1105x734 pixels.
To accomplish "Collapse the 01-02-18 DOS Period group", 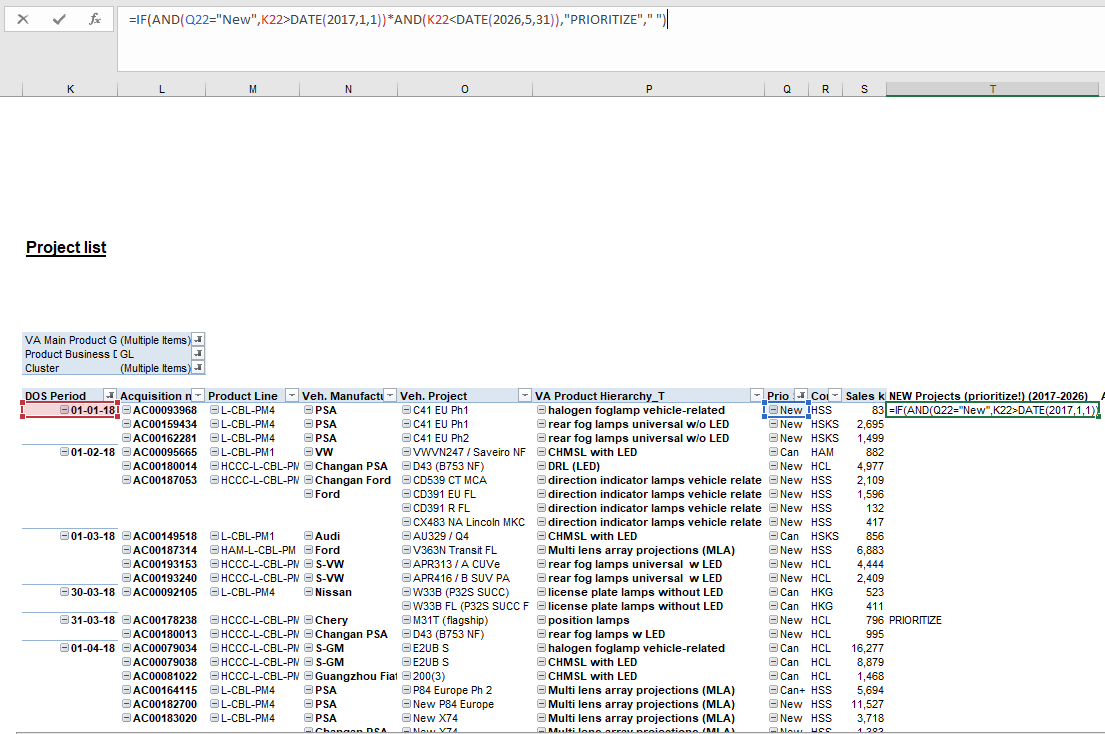I will point(64,452).
